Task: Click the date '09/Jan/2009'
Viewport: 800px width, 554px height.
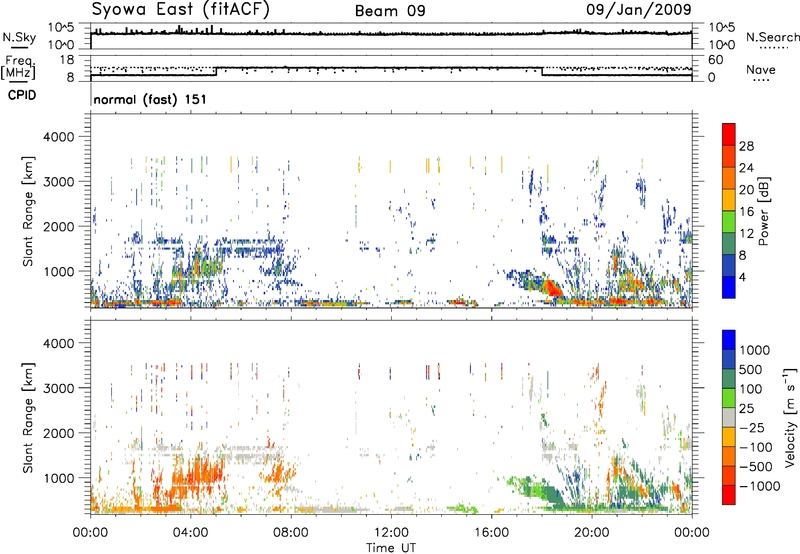Action: click(639, 9)
